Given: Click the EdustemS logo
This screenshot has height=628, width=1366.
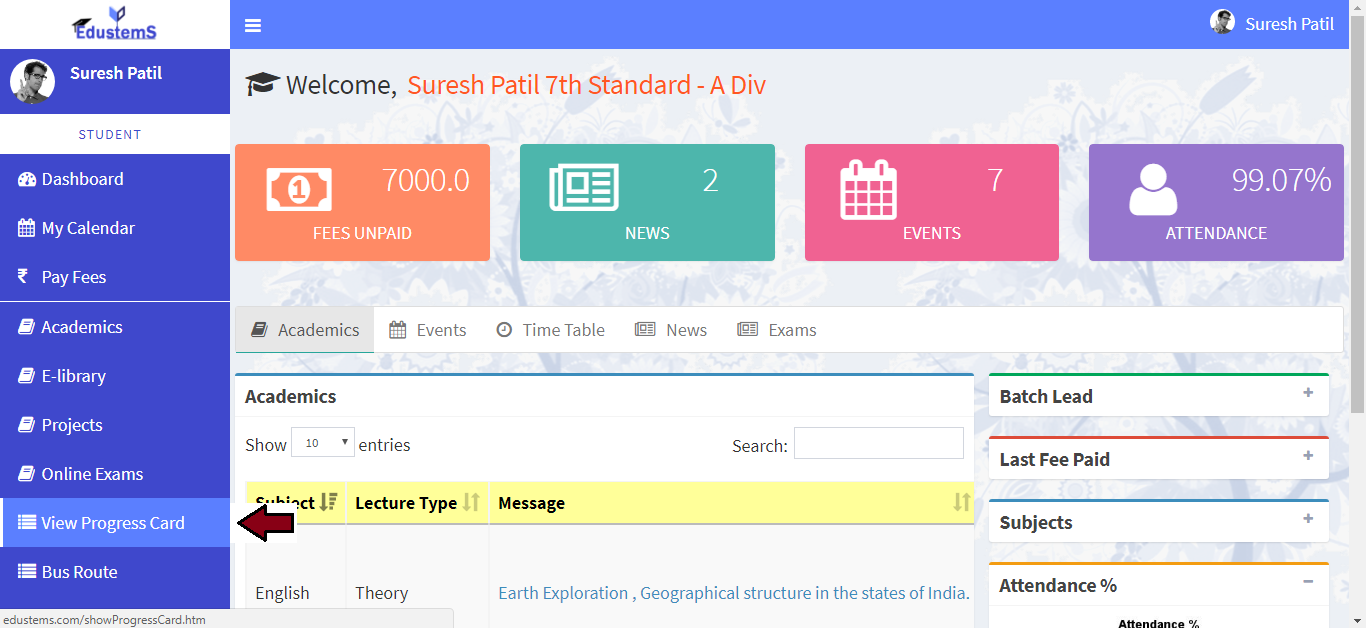Looking at the screenshot, I should [114, 24].
